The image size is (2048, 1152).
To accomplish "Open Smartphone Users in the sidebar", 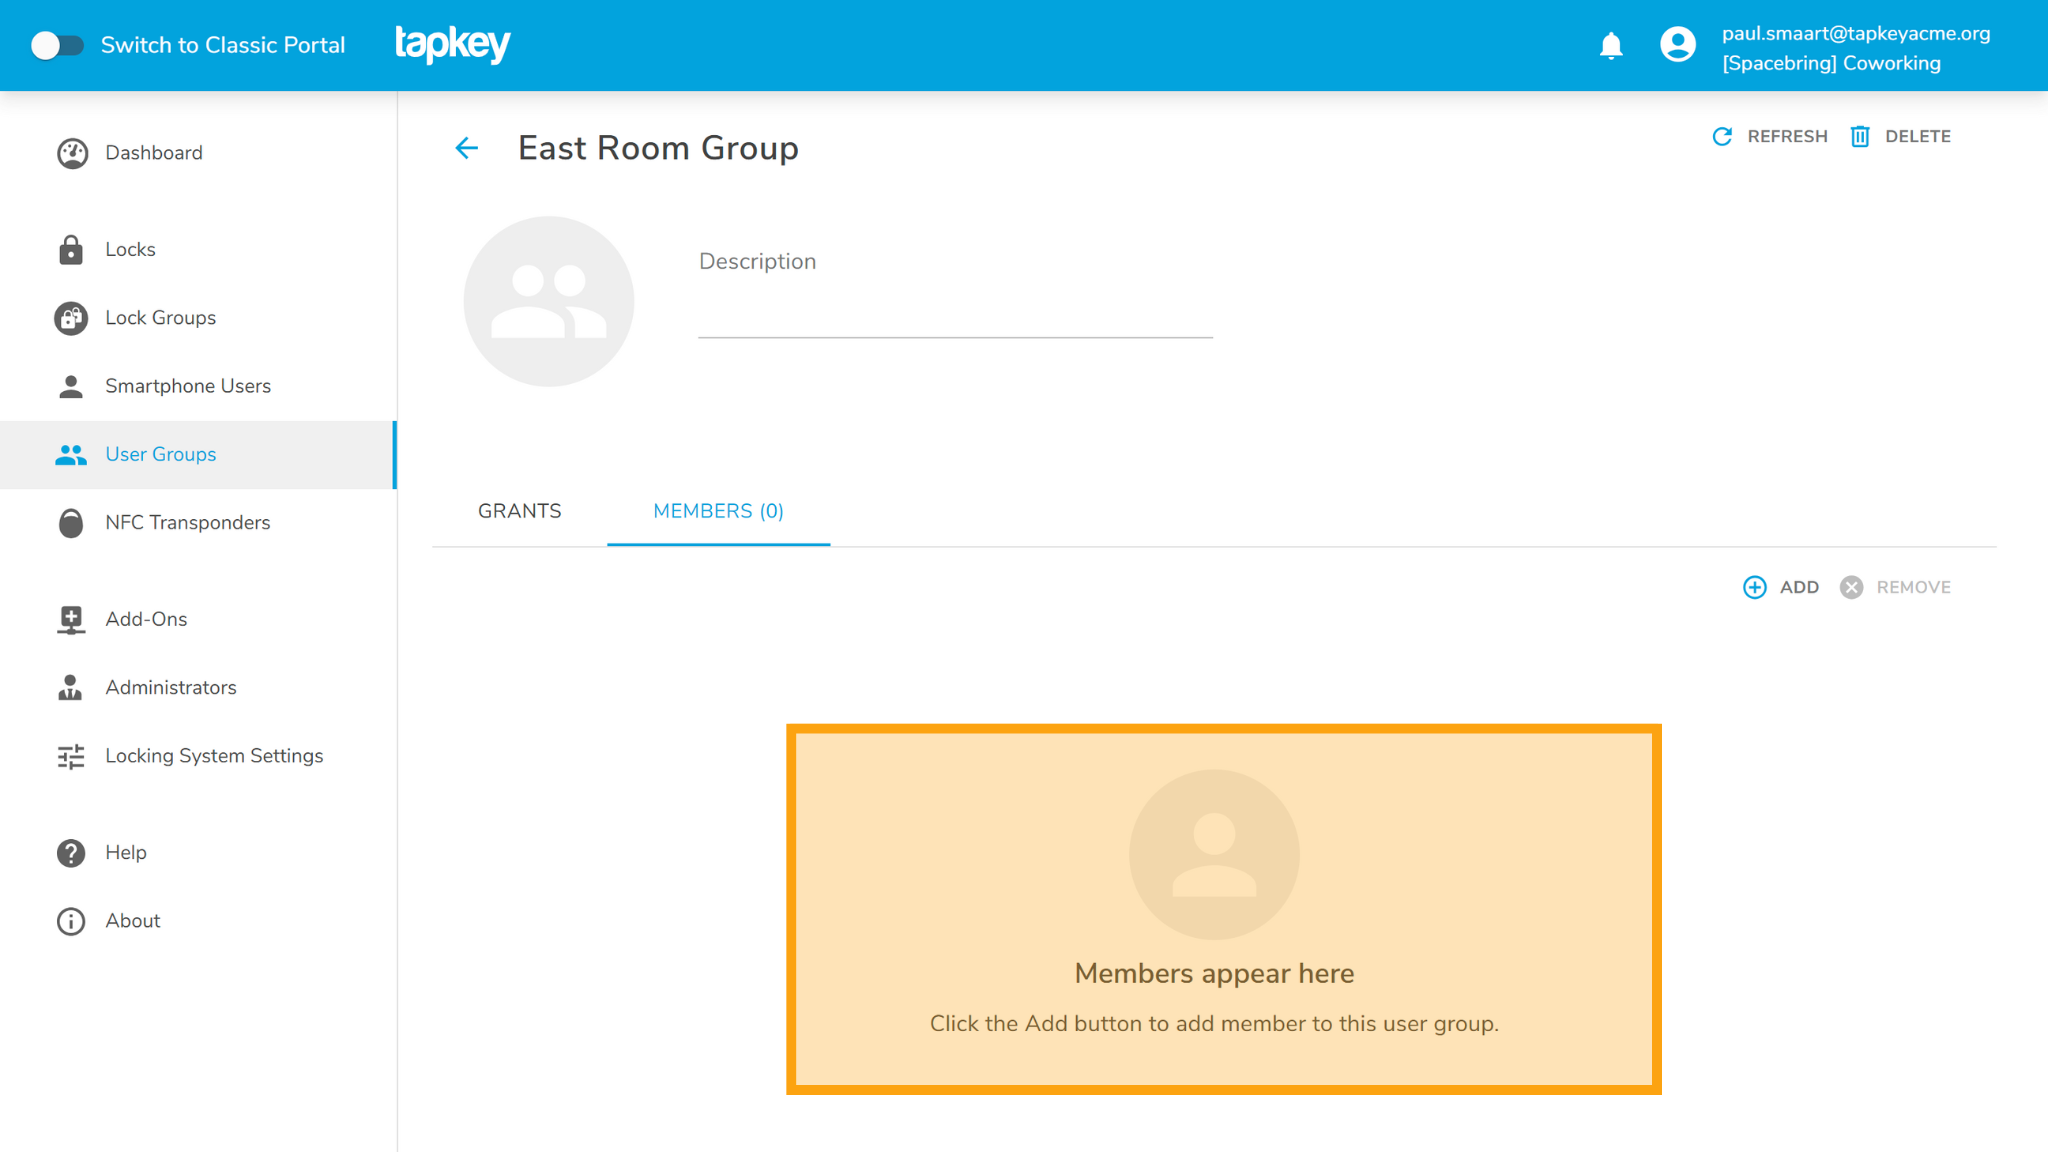I will point(198,386).
